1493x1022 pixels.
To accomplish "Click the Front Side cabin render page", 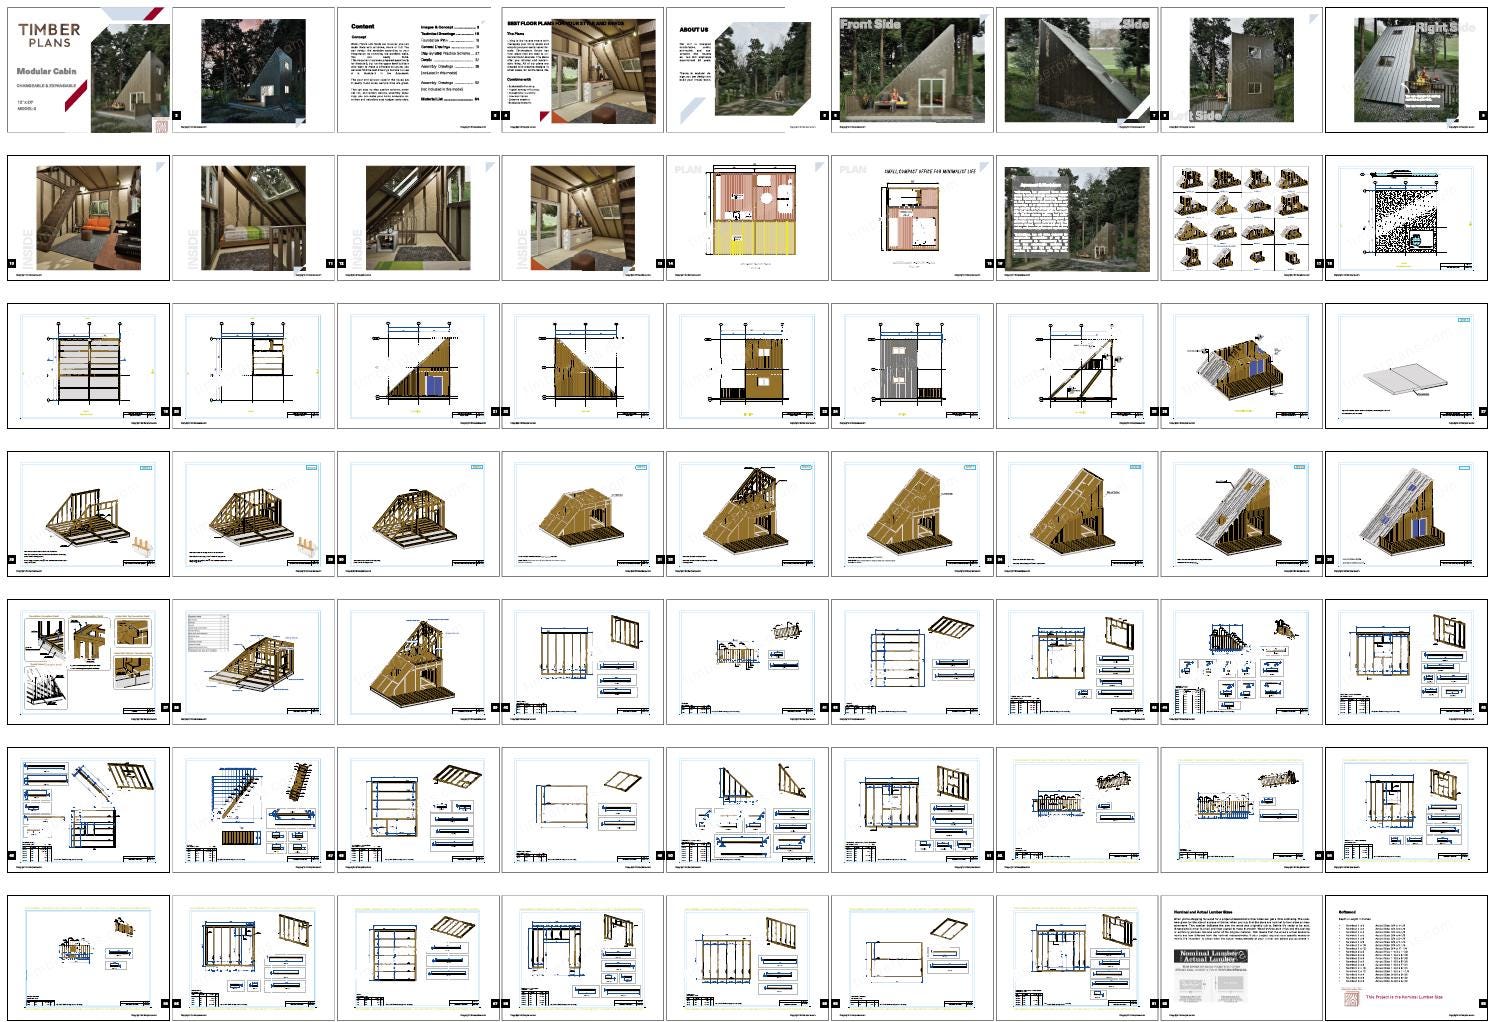I will click(911, 70).
